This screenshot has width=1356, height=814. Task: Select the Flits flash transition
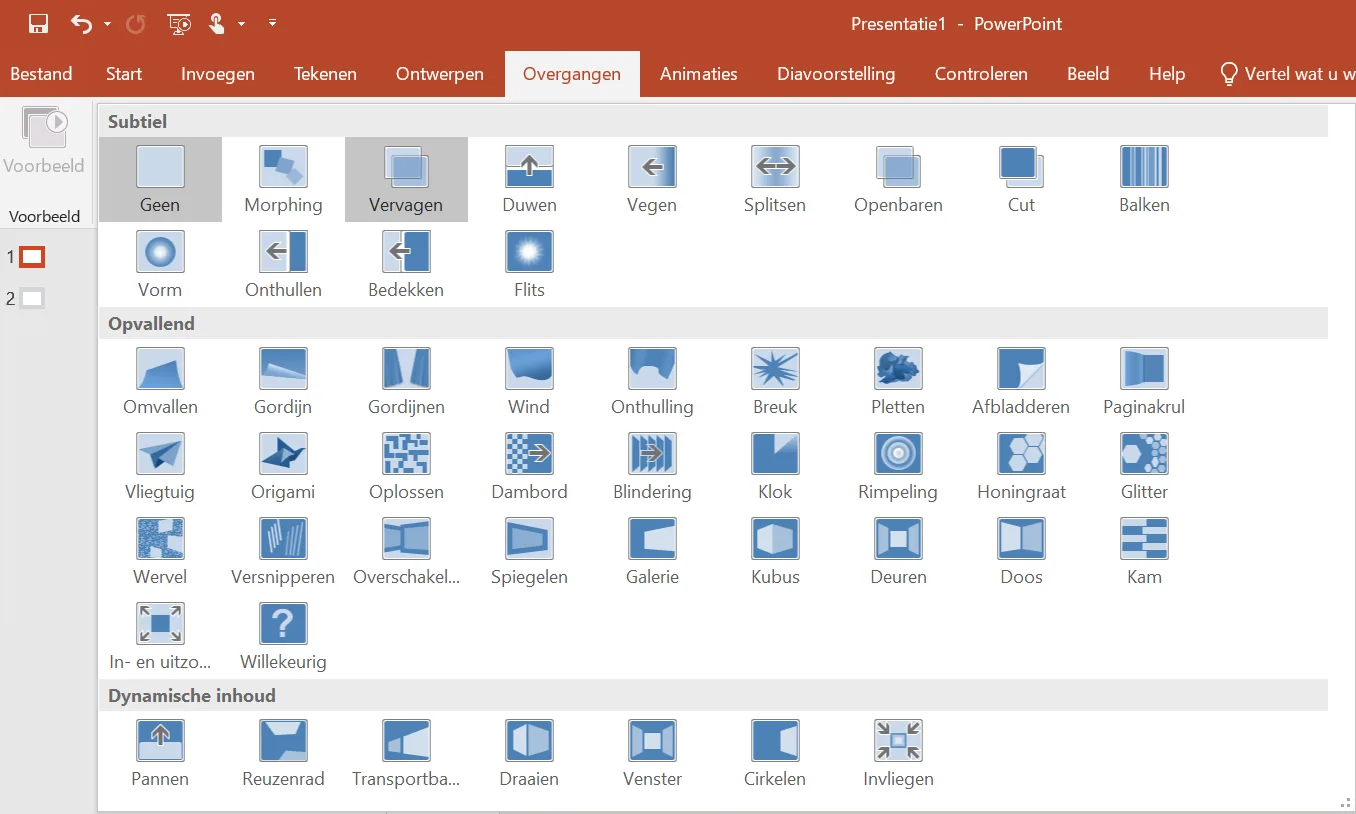click(x=529, y=264)
